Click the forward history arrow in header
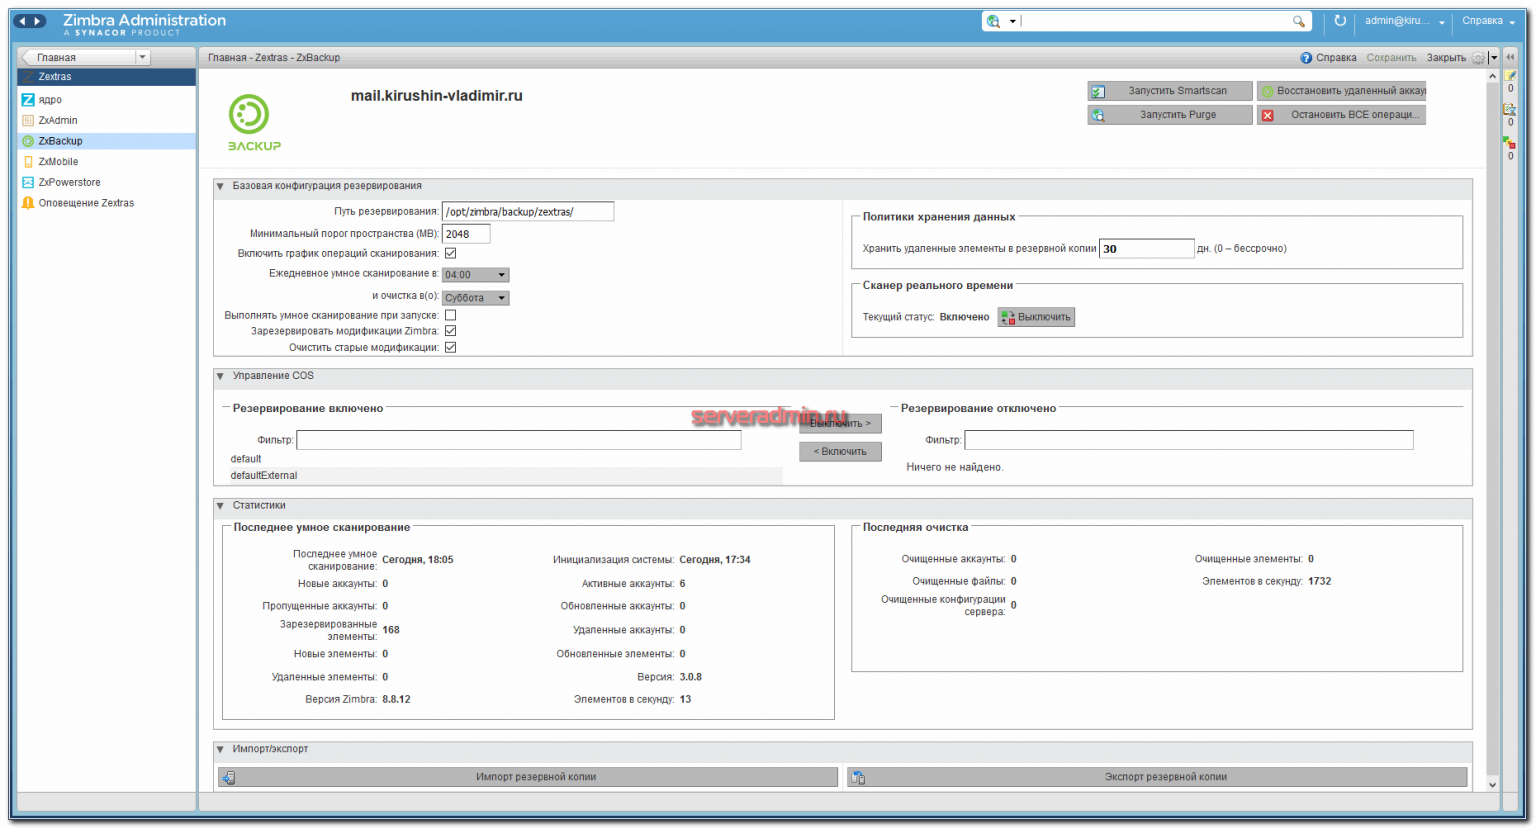 coord(37,21)
